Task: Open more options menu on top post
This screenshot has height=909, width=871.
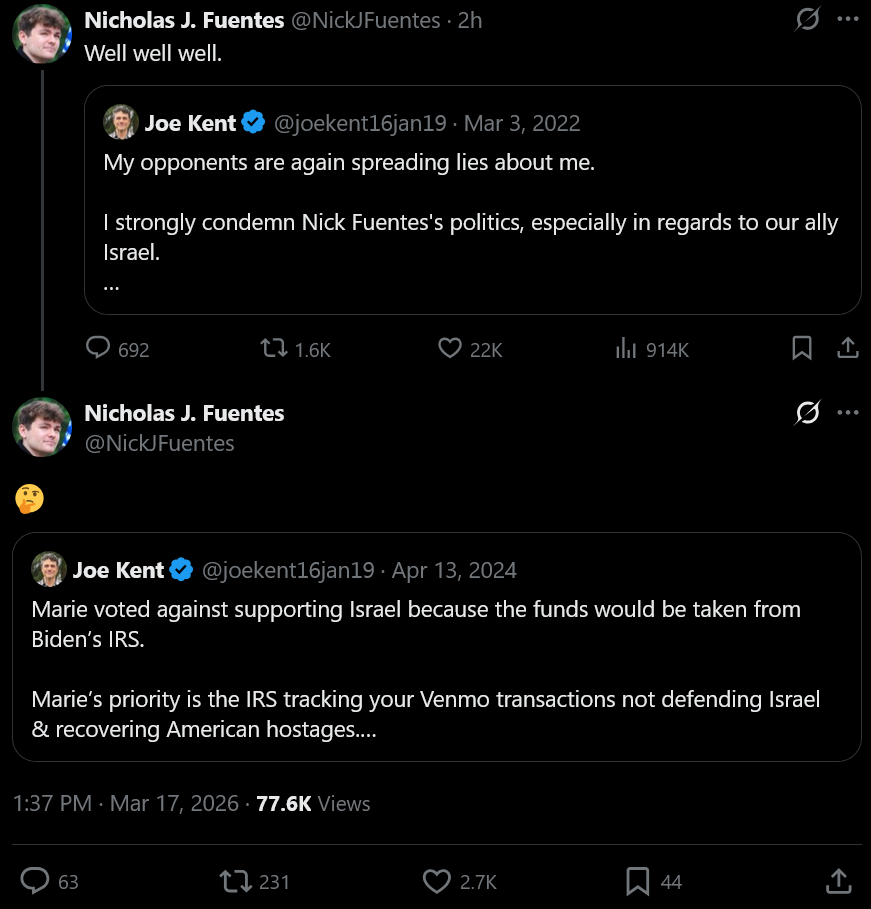Action: pyautogui.click(x=847, y=20)
